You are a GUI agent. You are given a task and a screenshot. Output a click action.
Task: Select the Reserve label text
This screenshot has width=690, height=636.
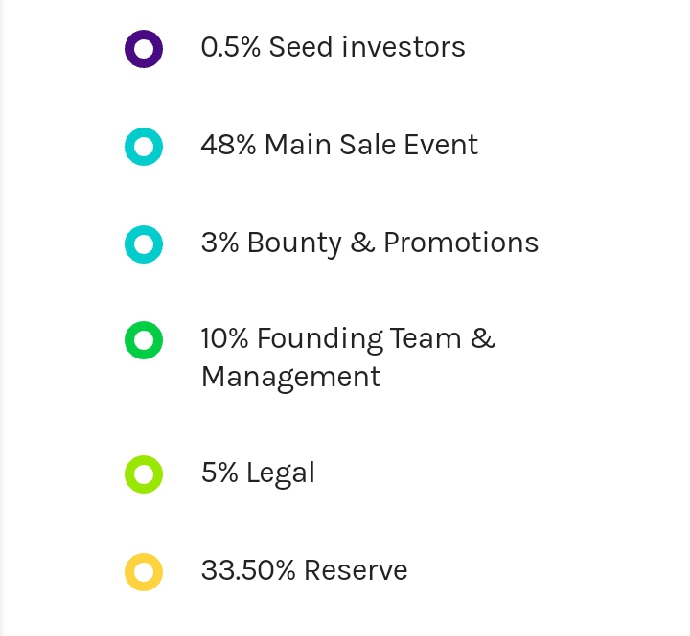(356, 571)
